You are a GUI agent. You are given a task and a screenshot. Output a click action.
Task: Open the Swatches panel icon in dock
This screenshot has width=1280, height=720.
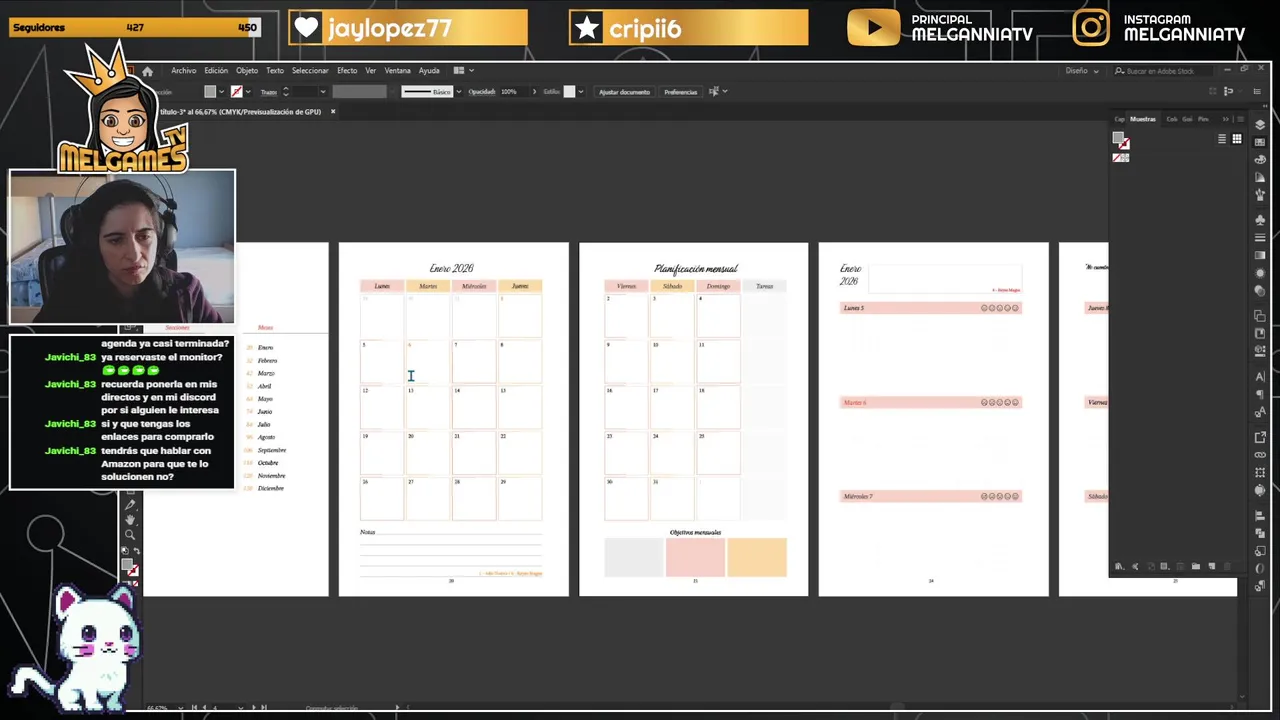click(x=1260, y=142)
